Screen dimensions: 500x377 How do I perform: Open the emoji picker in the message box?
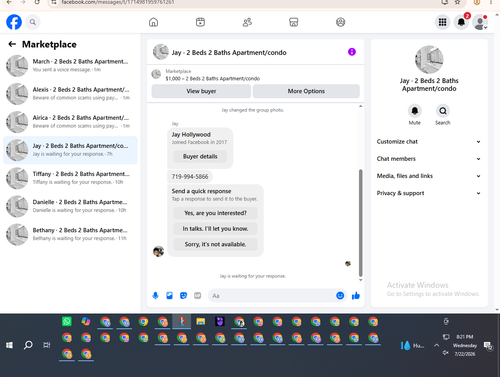[340, 296]
